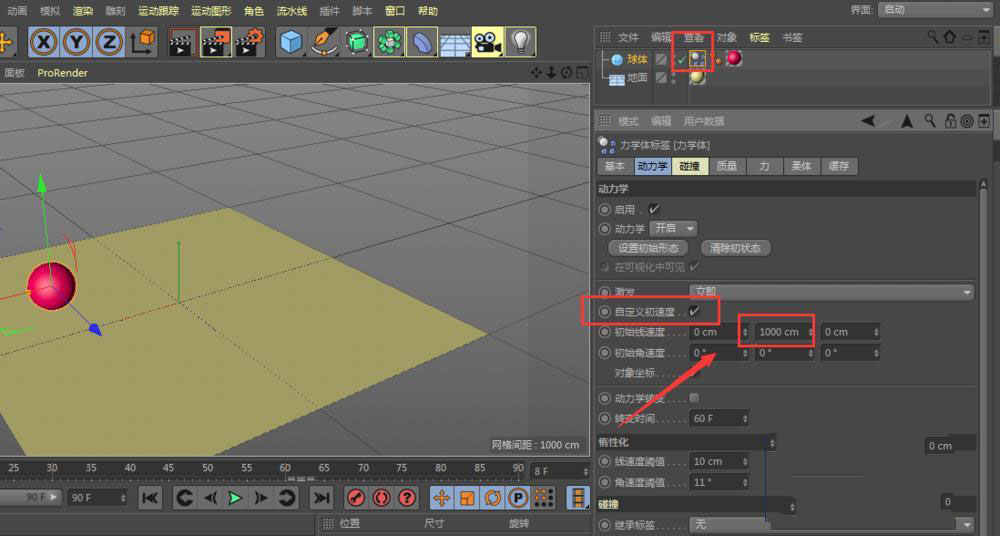Add a cube primitive from the toolbar

pyautogui.click(x=291, y=42)
